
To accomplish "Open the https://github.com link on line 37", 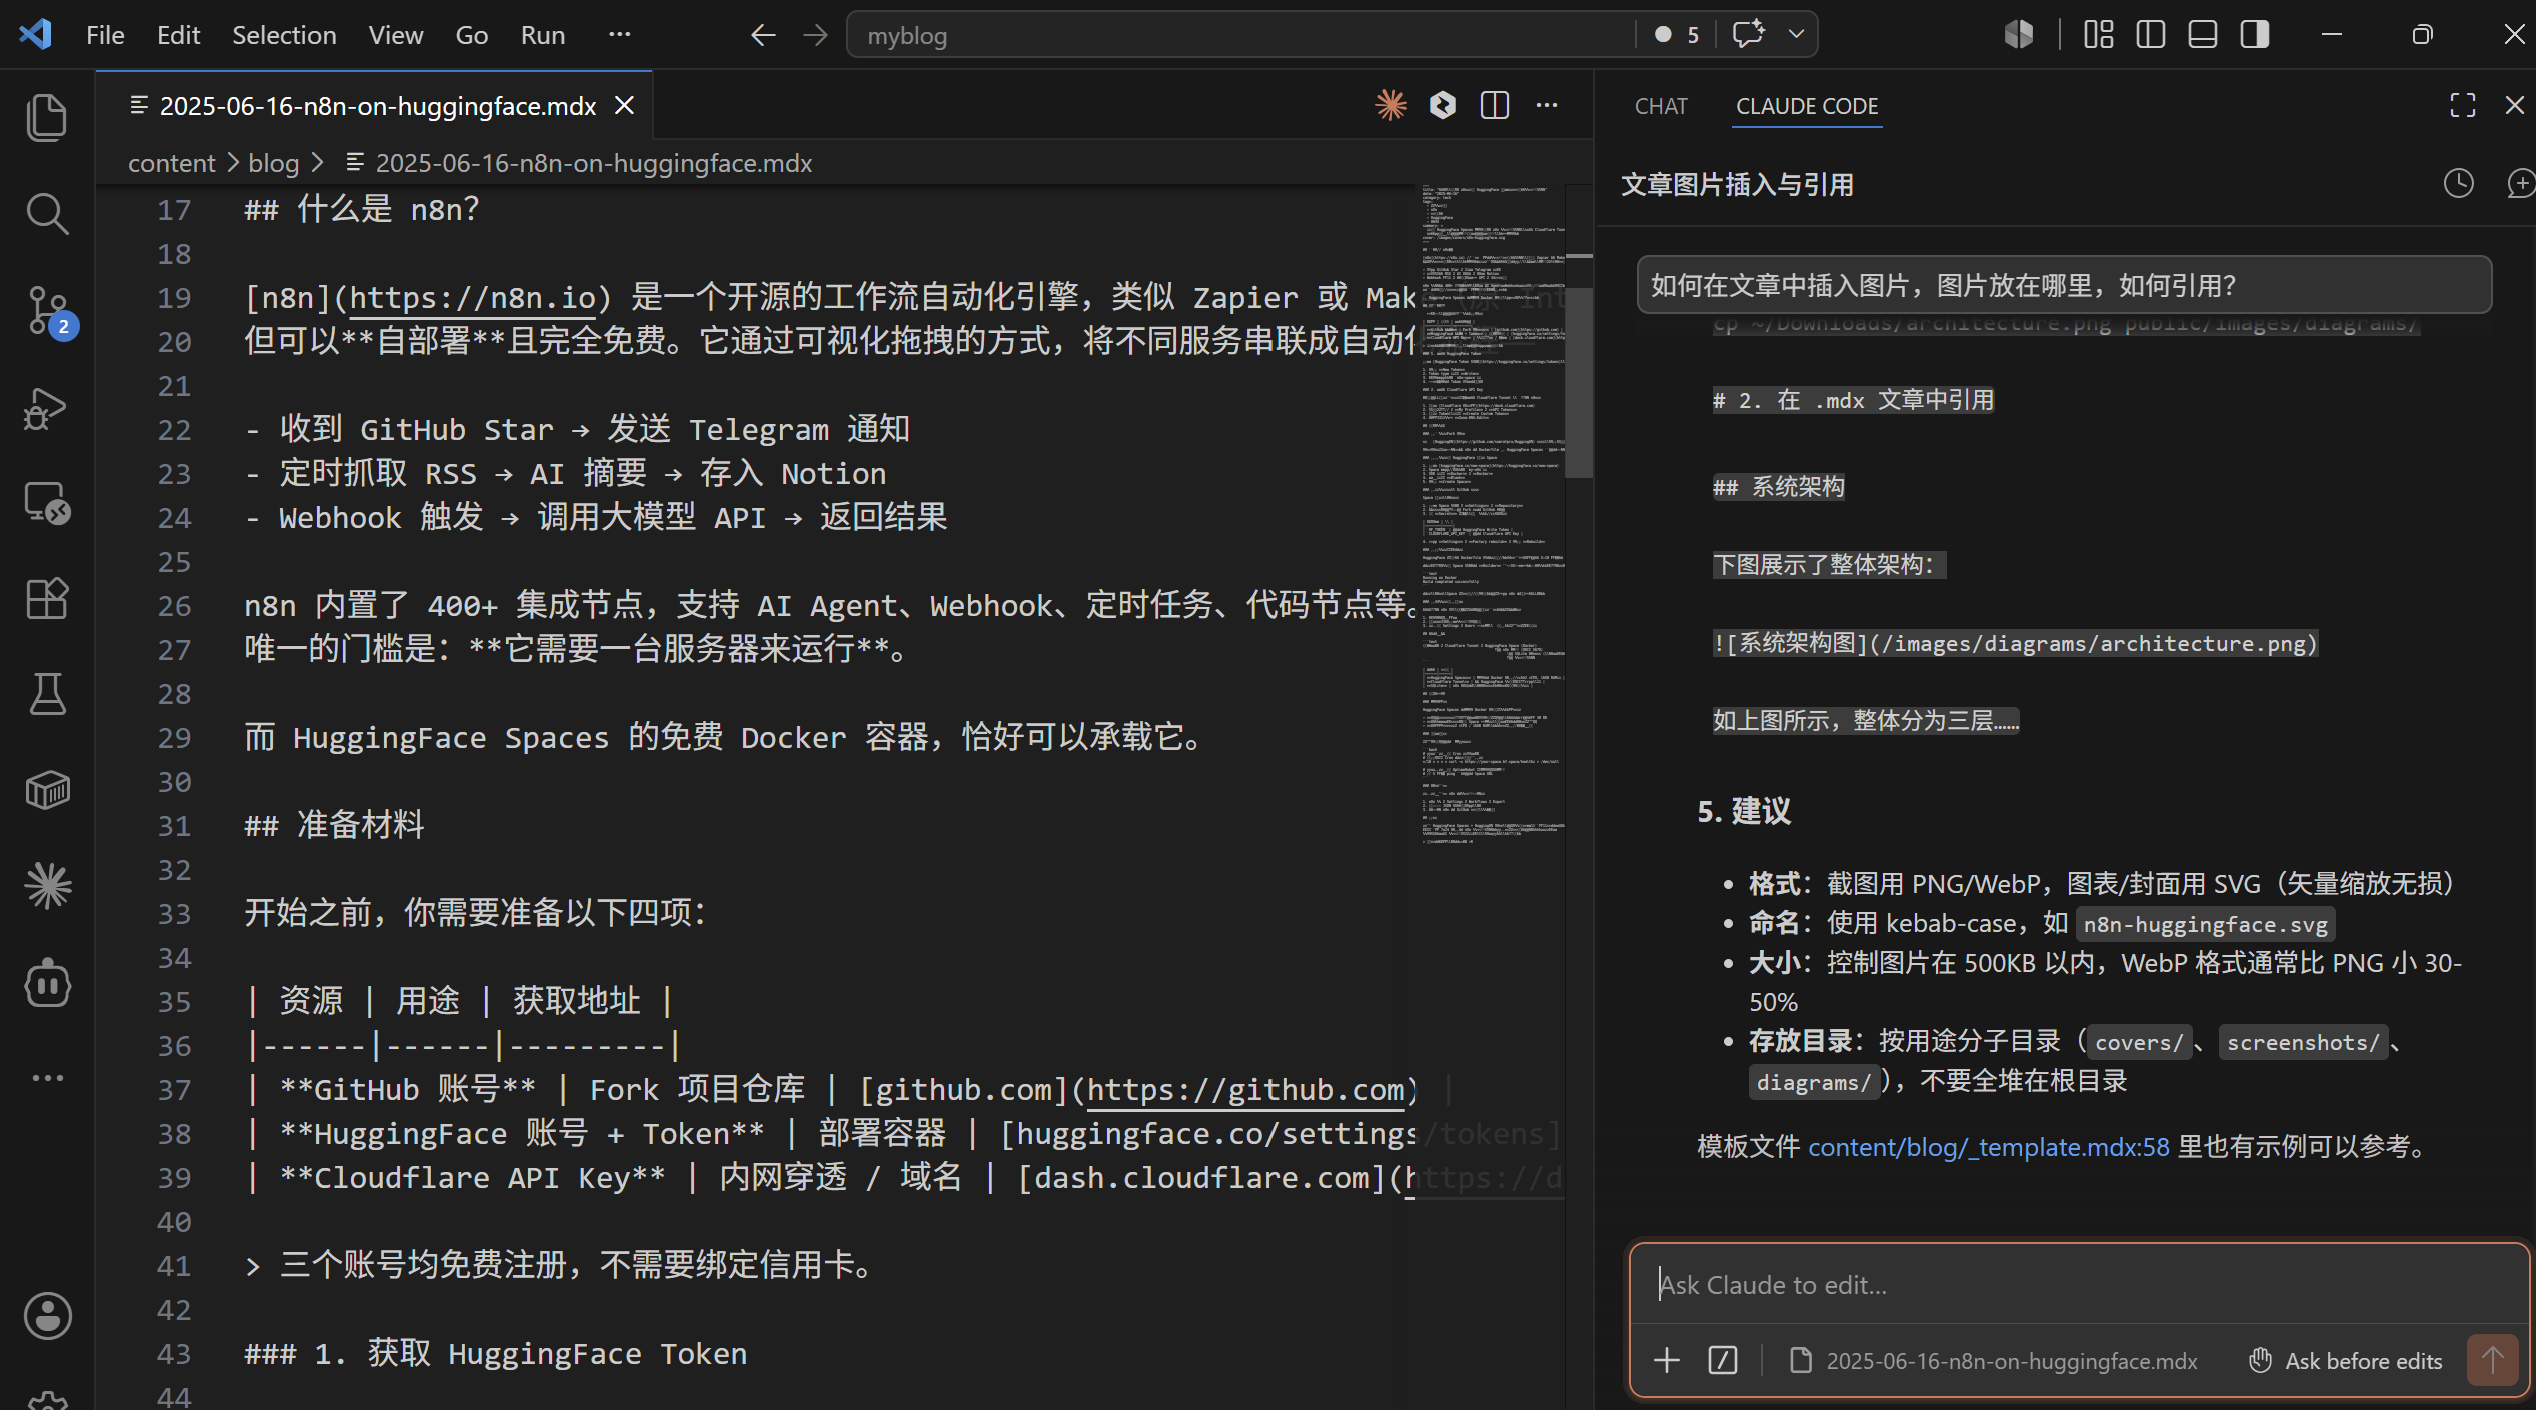I will click(1245, 1089).
